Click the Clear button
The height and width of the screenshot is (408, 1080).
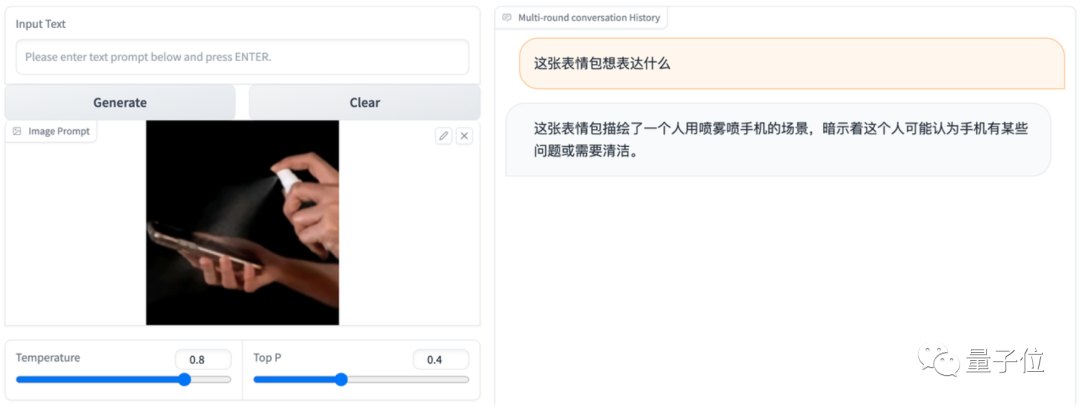(364, 103)
